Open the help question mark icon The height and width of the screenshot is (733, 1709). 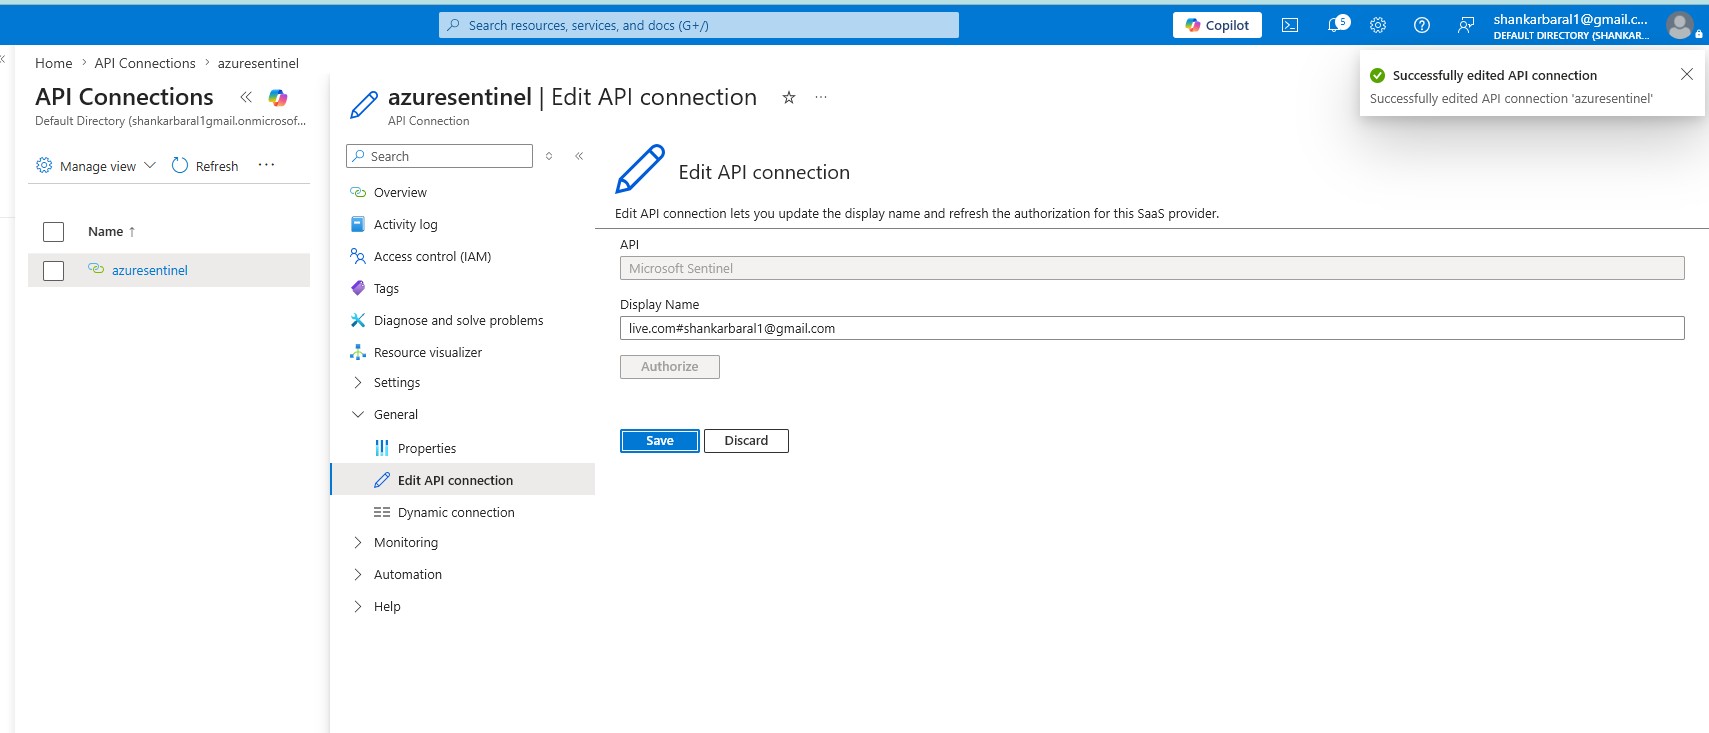point(1422,25)
